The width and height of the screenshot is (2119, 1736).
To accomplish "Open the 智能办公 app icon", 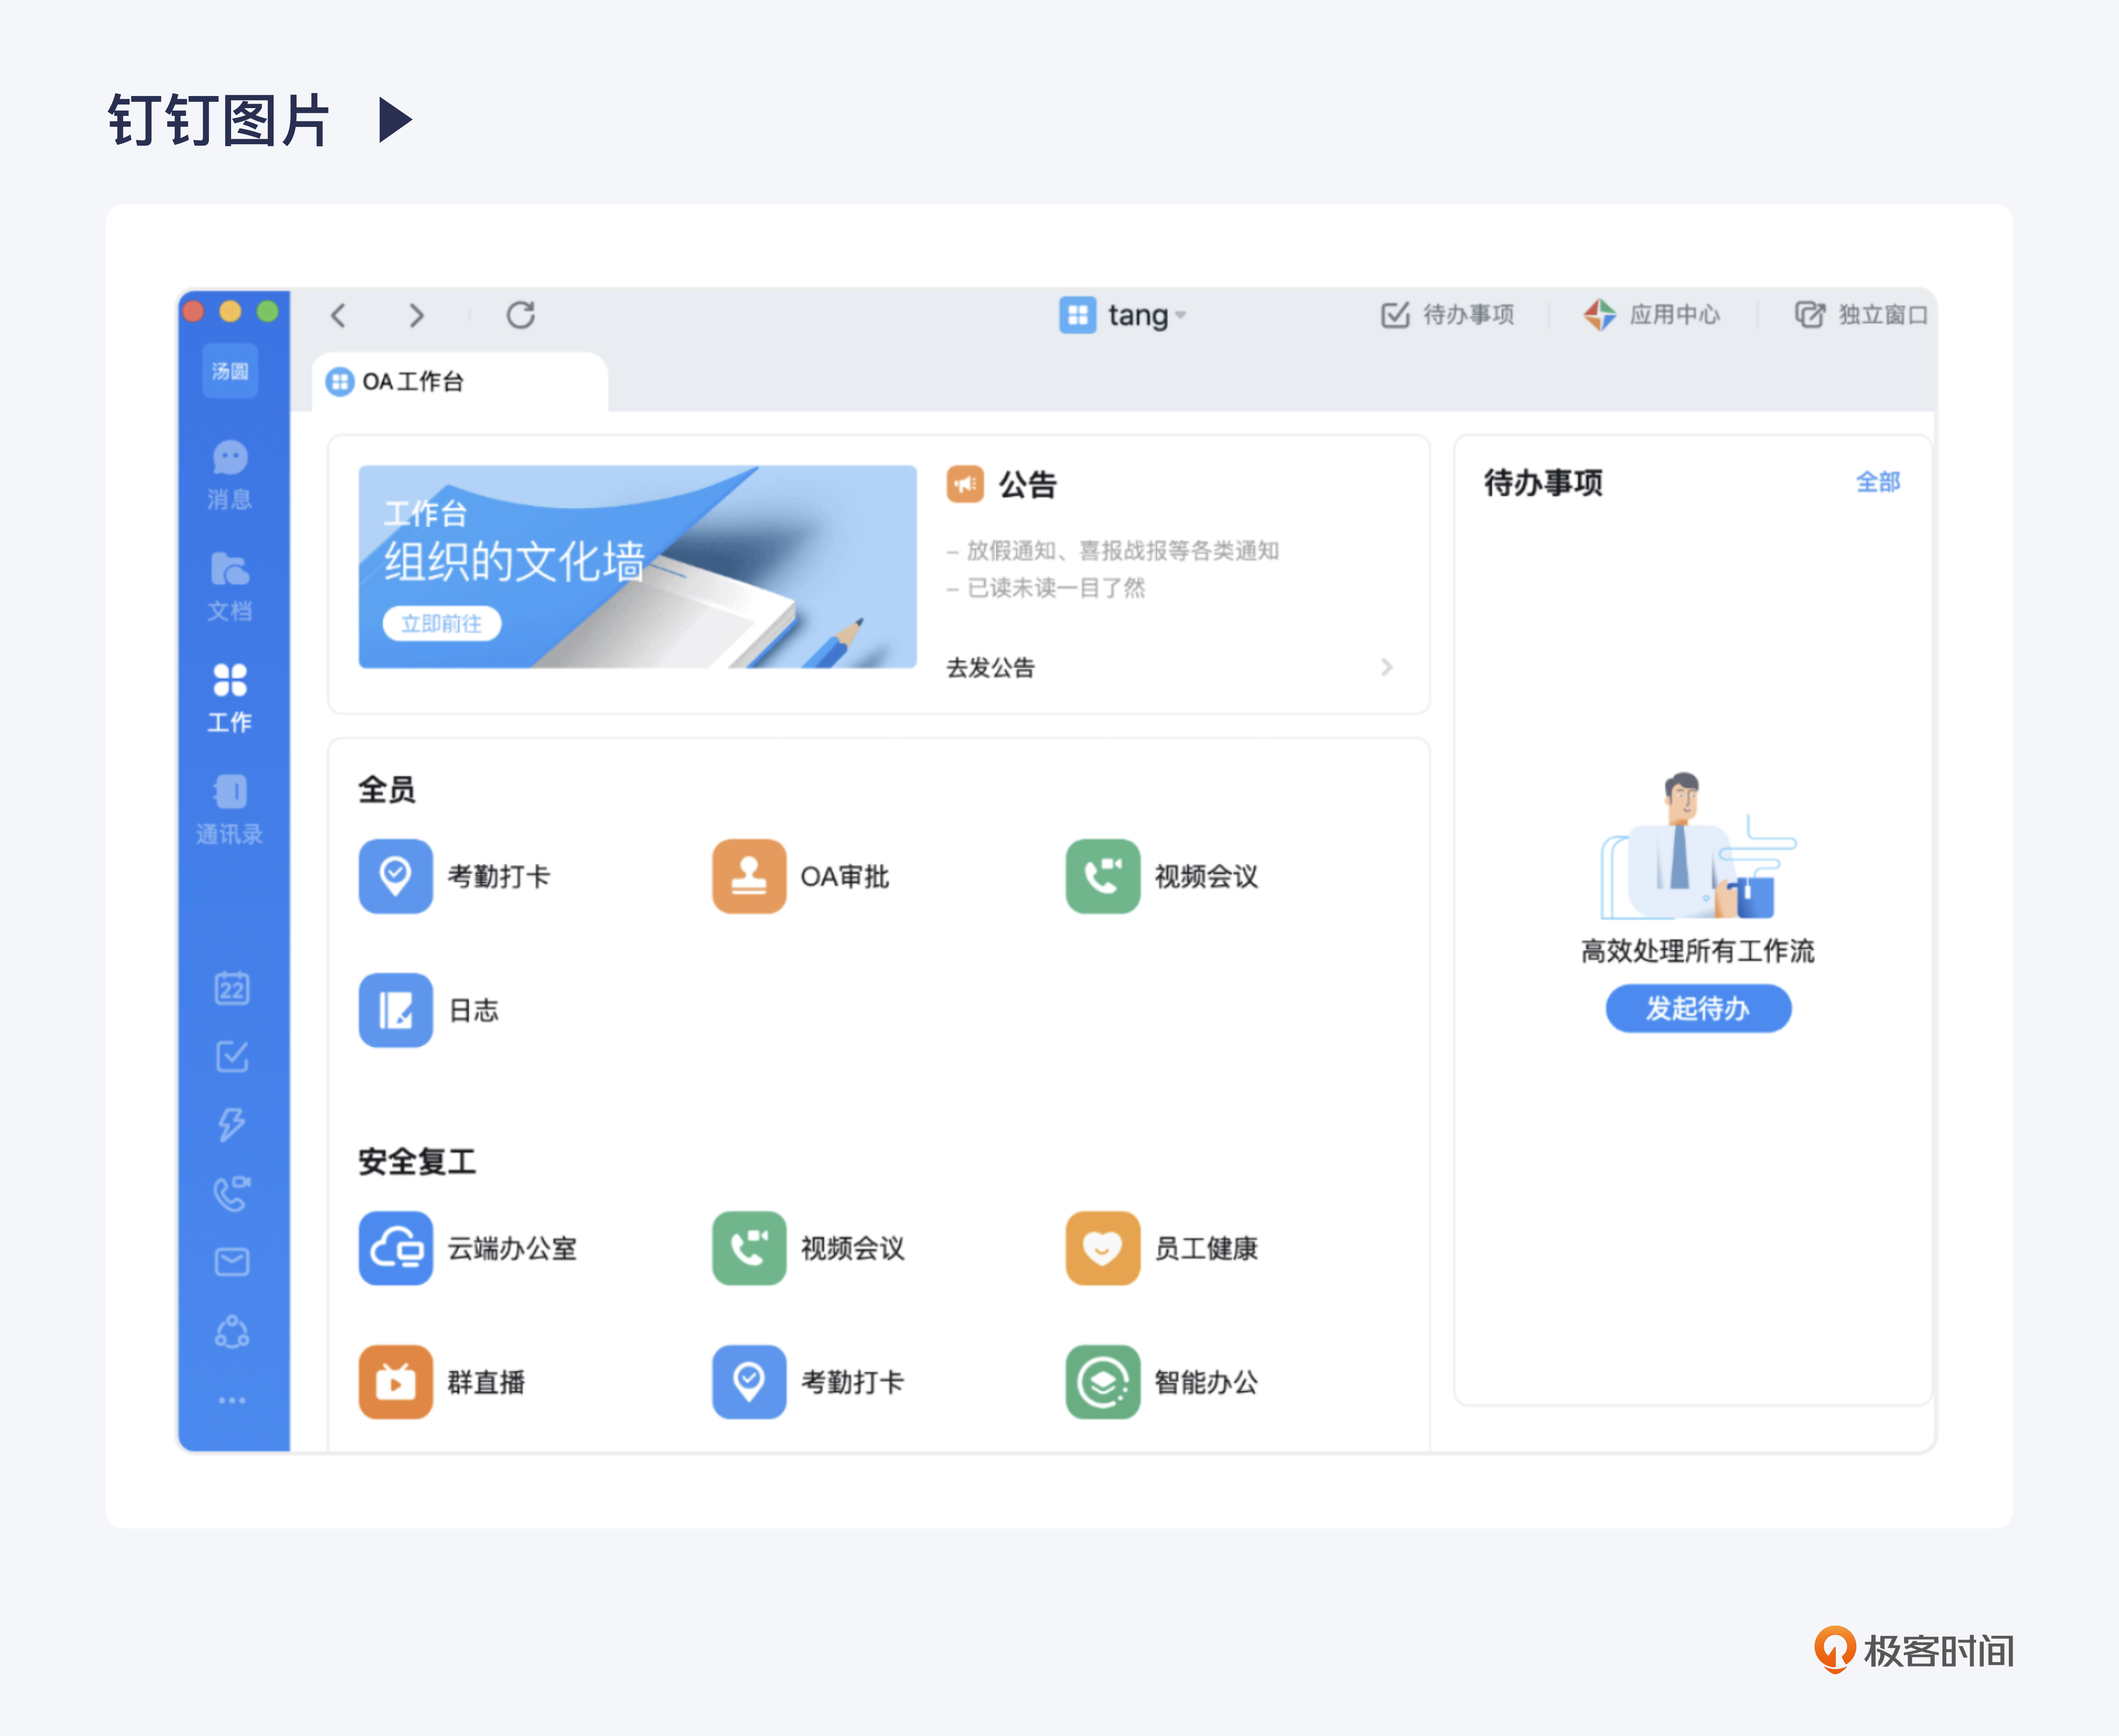I will click(1103, 1382).
